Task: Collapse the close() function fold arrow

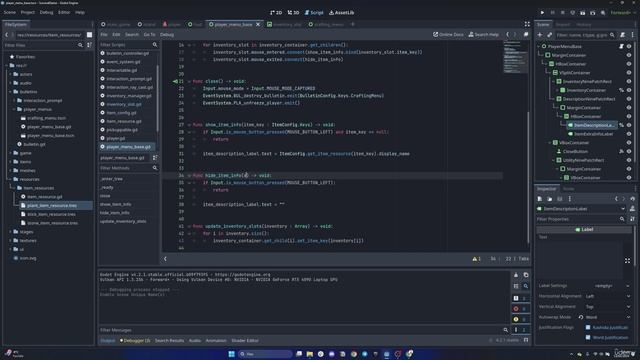Action: point(189,81)
